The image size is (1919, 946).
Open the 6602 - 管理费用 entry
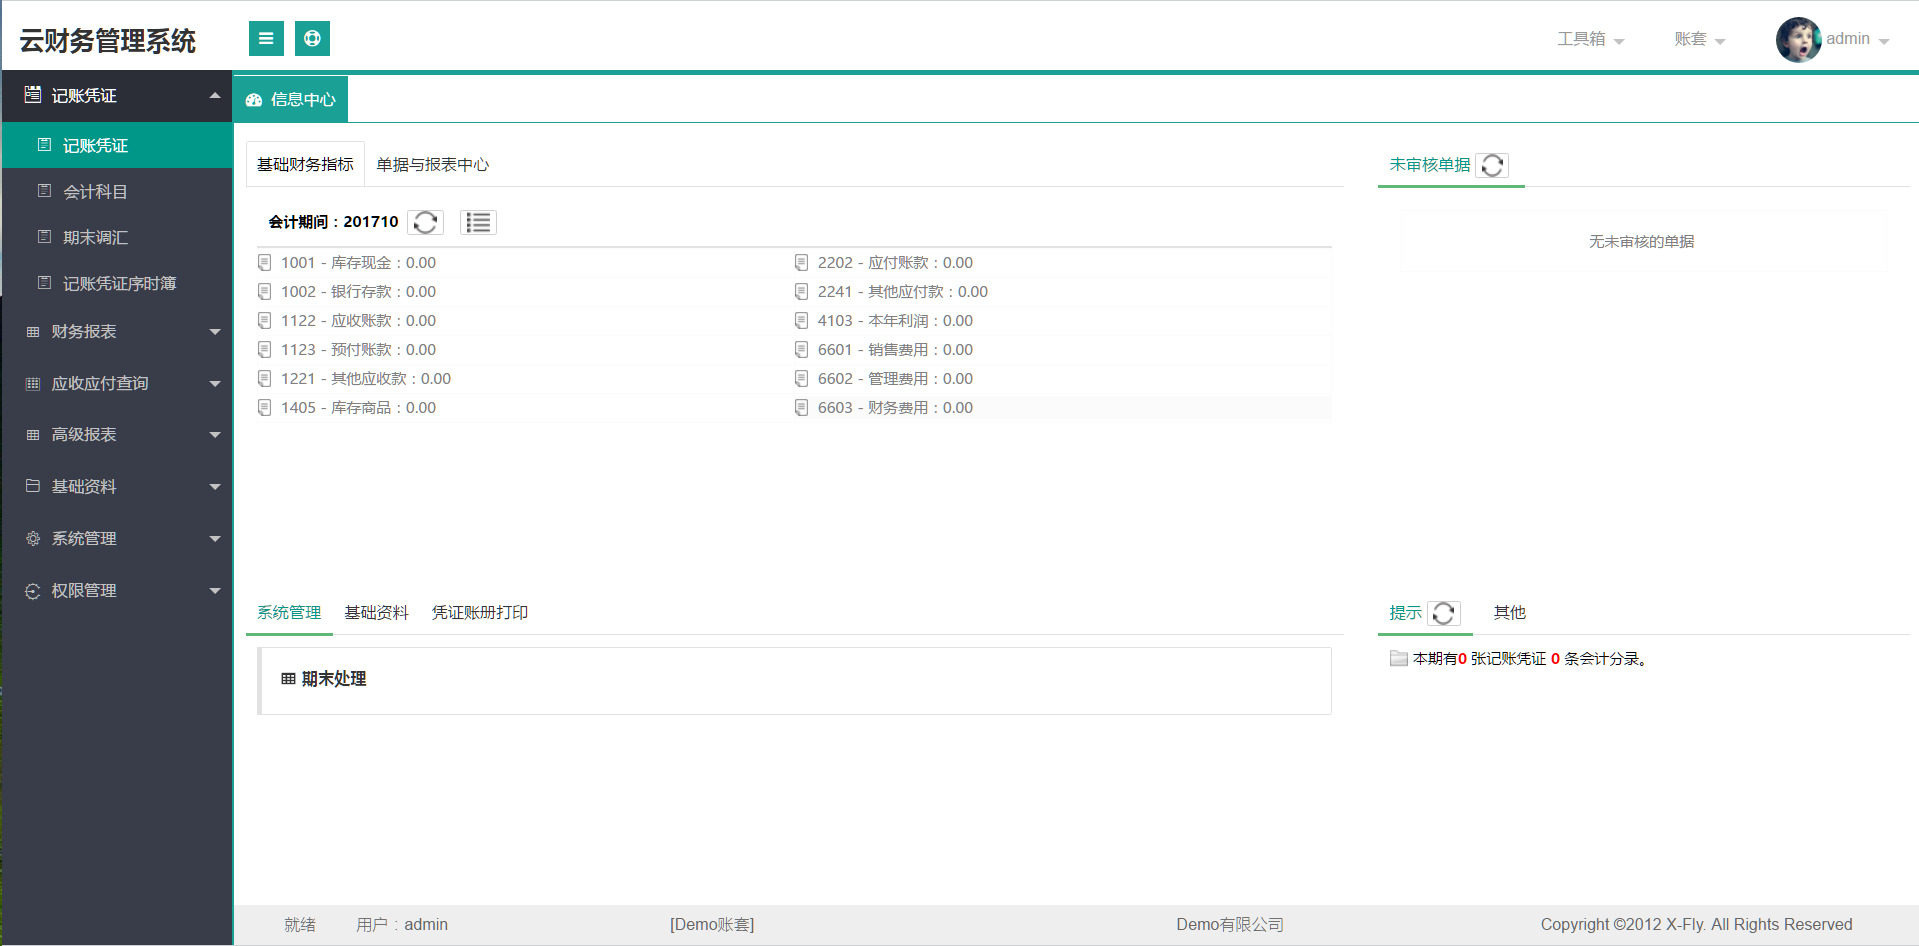click(895, 379)
